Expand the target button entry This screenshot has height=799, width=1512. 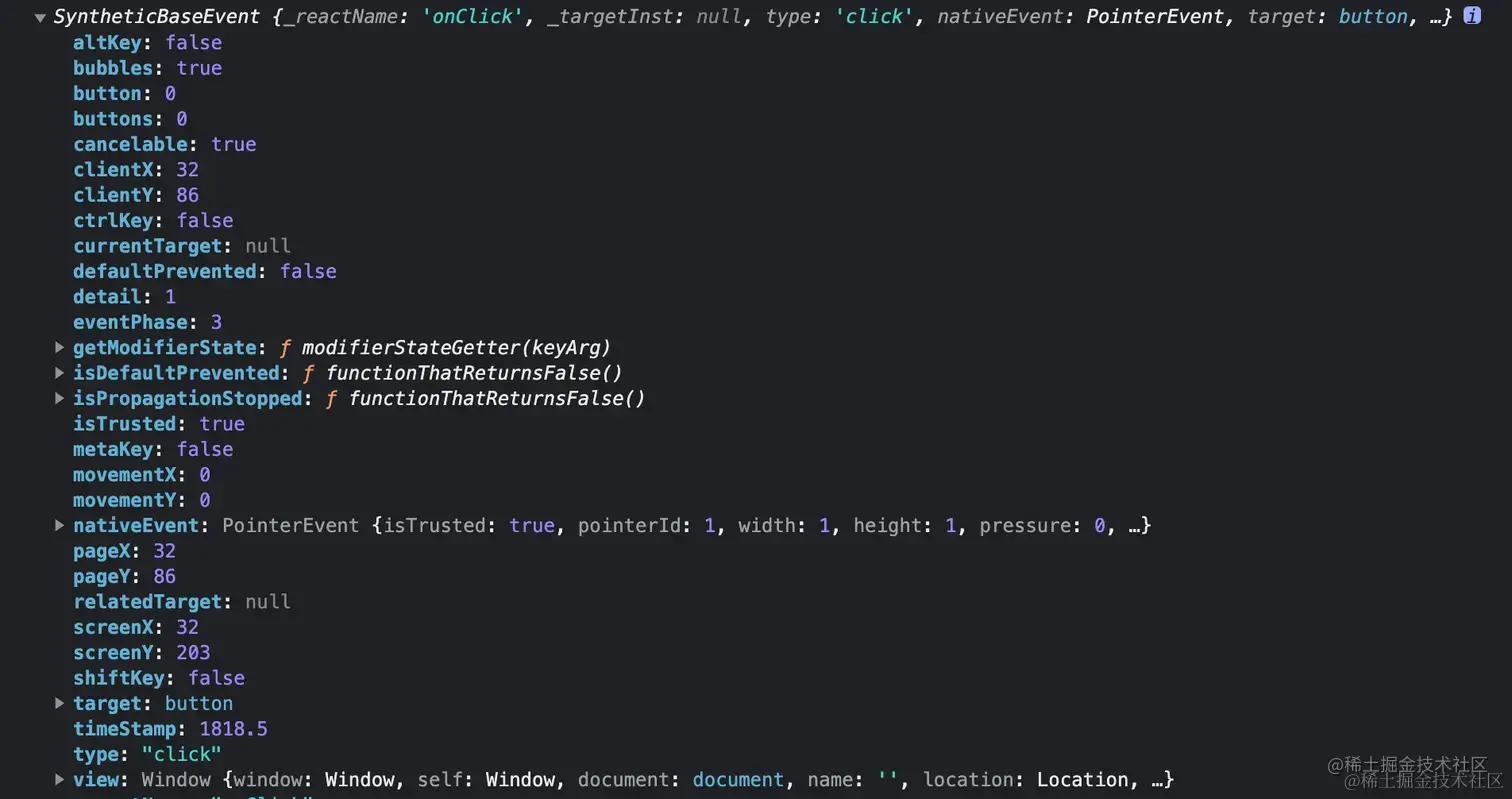60,703
